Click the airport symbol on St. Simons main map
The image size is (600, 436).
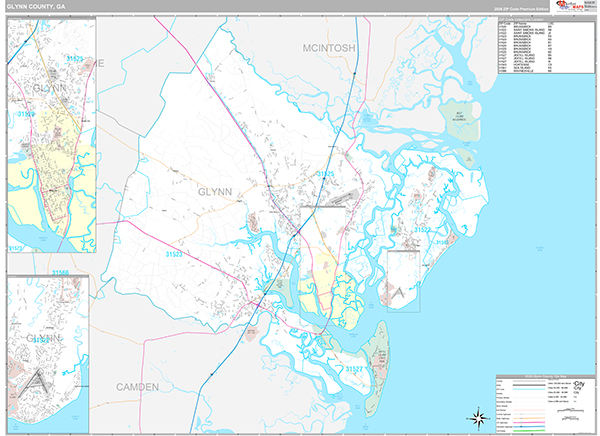coord(398,293)
